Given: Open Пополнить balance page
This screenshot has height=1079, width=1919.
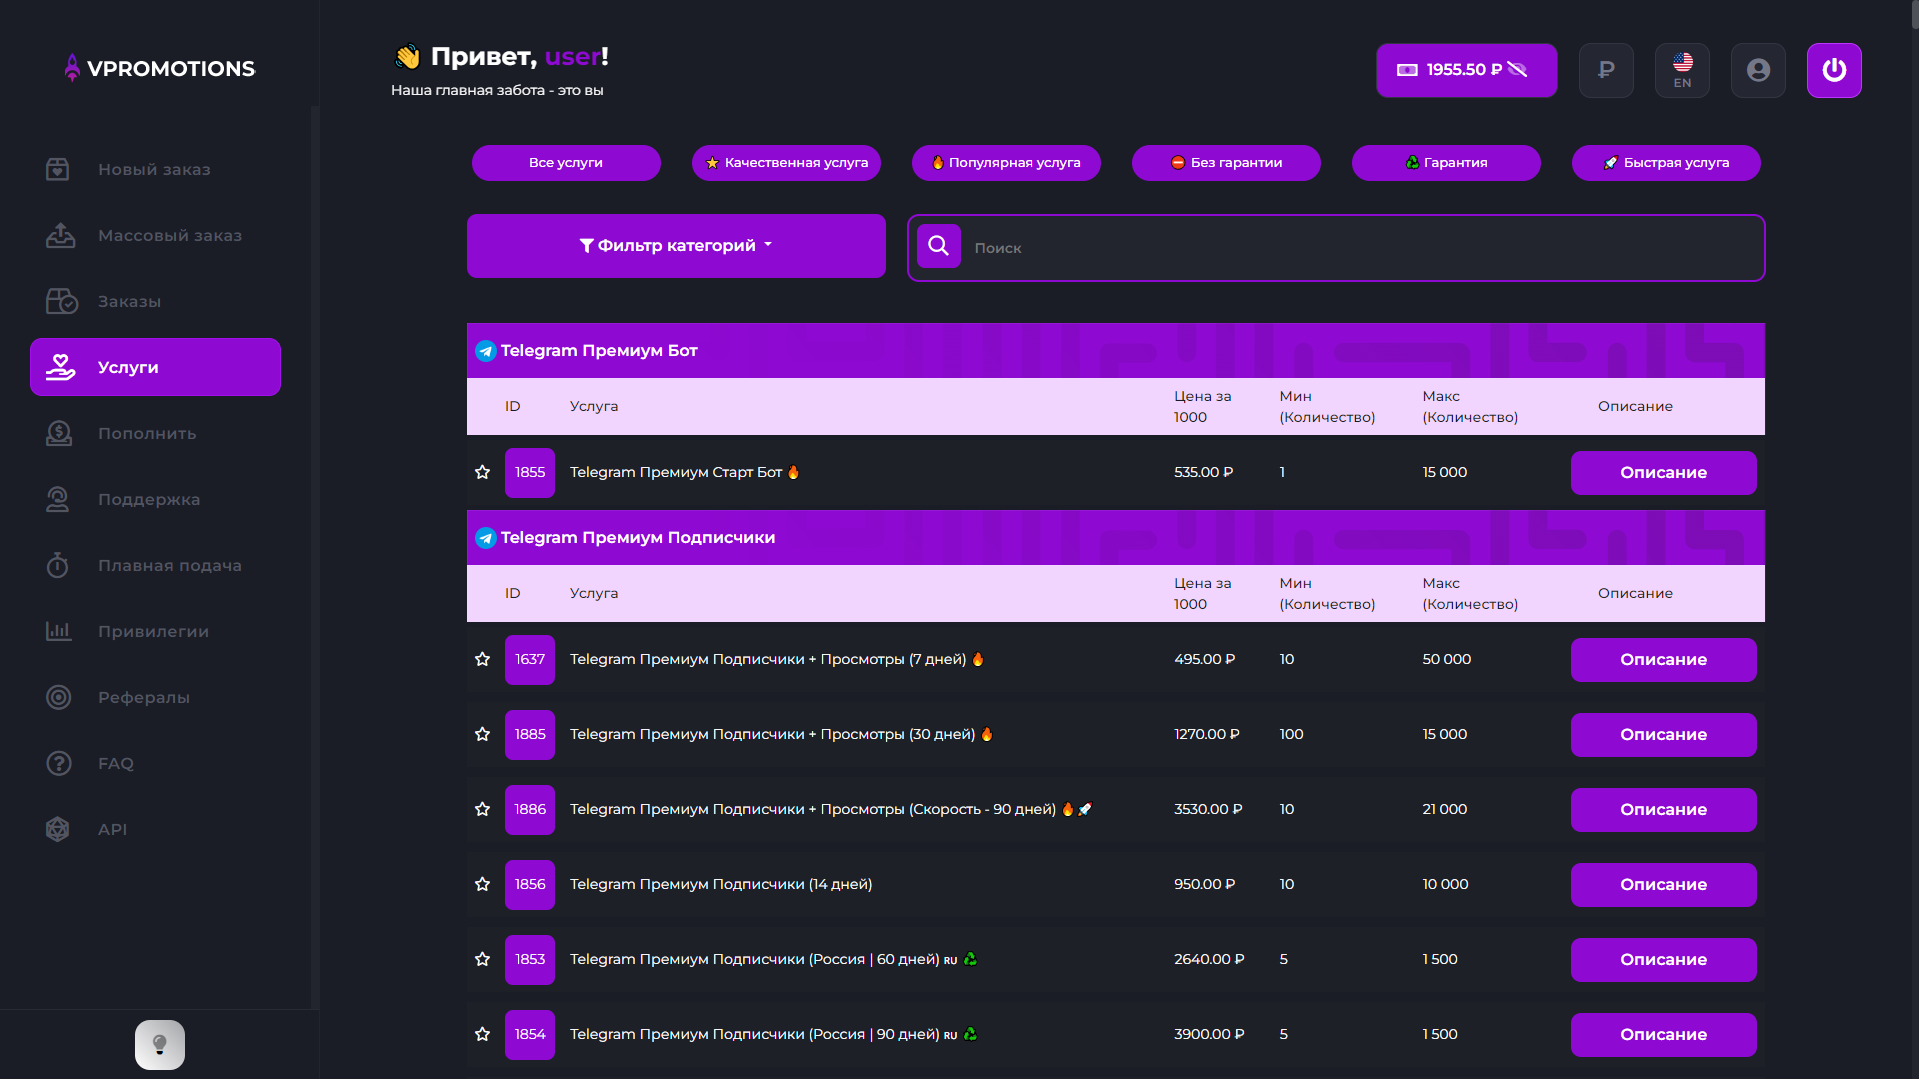Looking at the screenshot, I should coord(155,433).
